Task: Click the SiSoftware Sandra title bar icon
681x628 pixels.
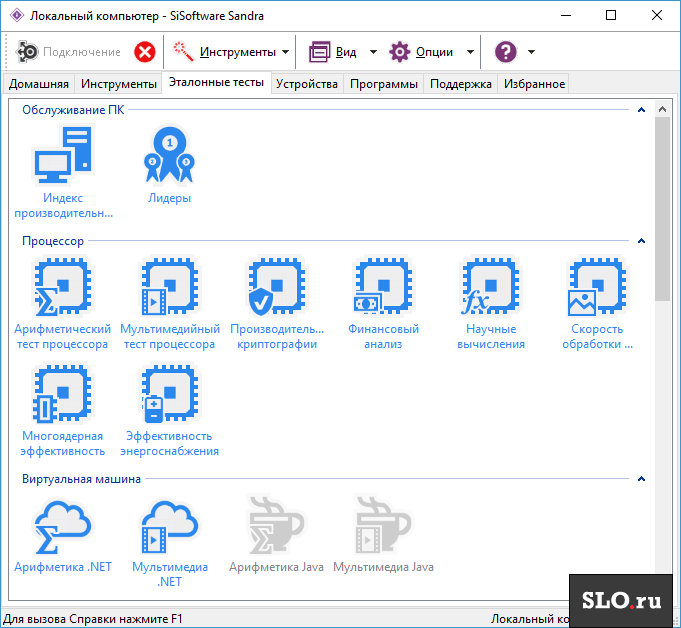Action: [17, 16]
